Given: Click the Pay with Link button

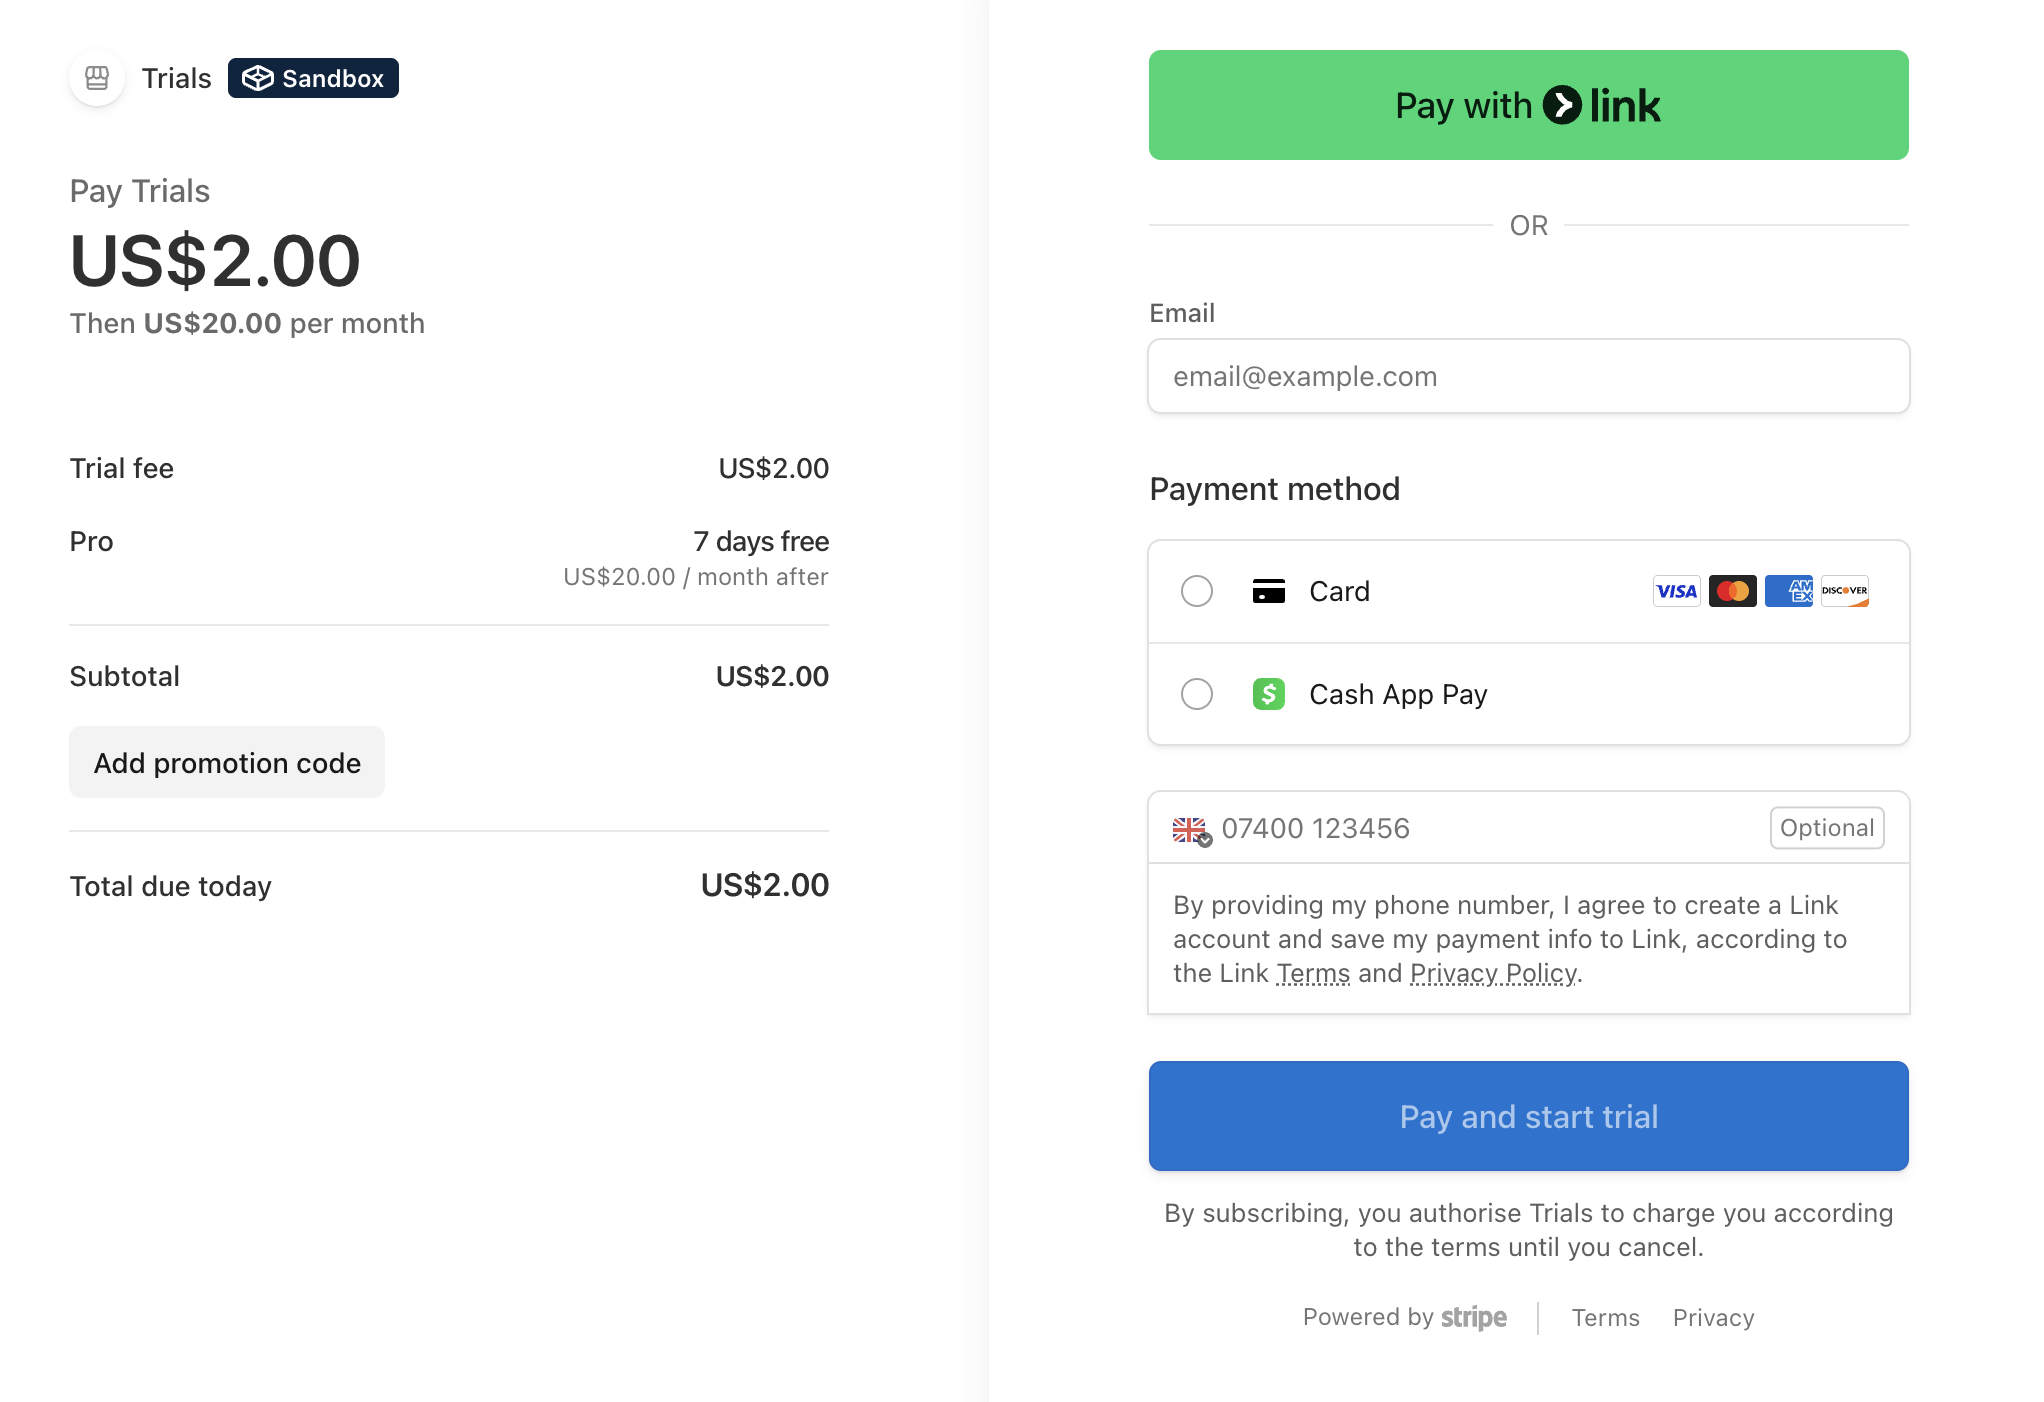Looking at the screenshot, I should point(1528,105).
